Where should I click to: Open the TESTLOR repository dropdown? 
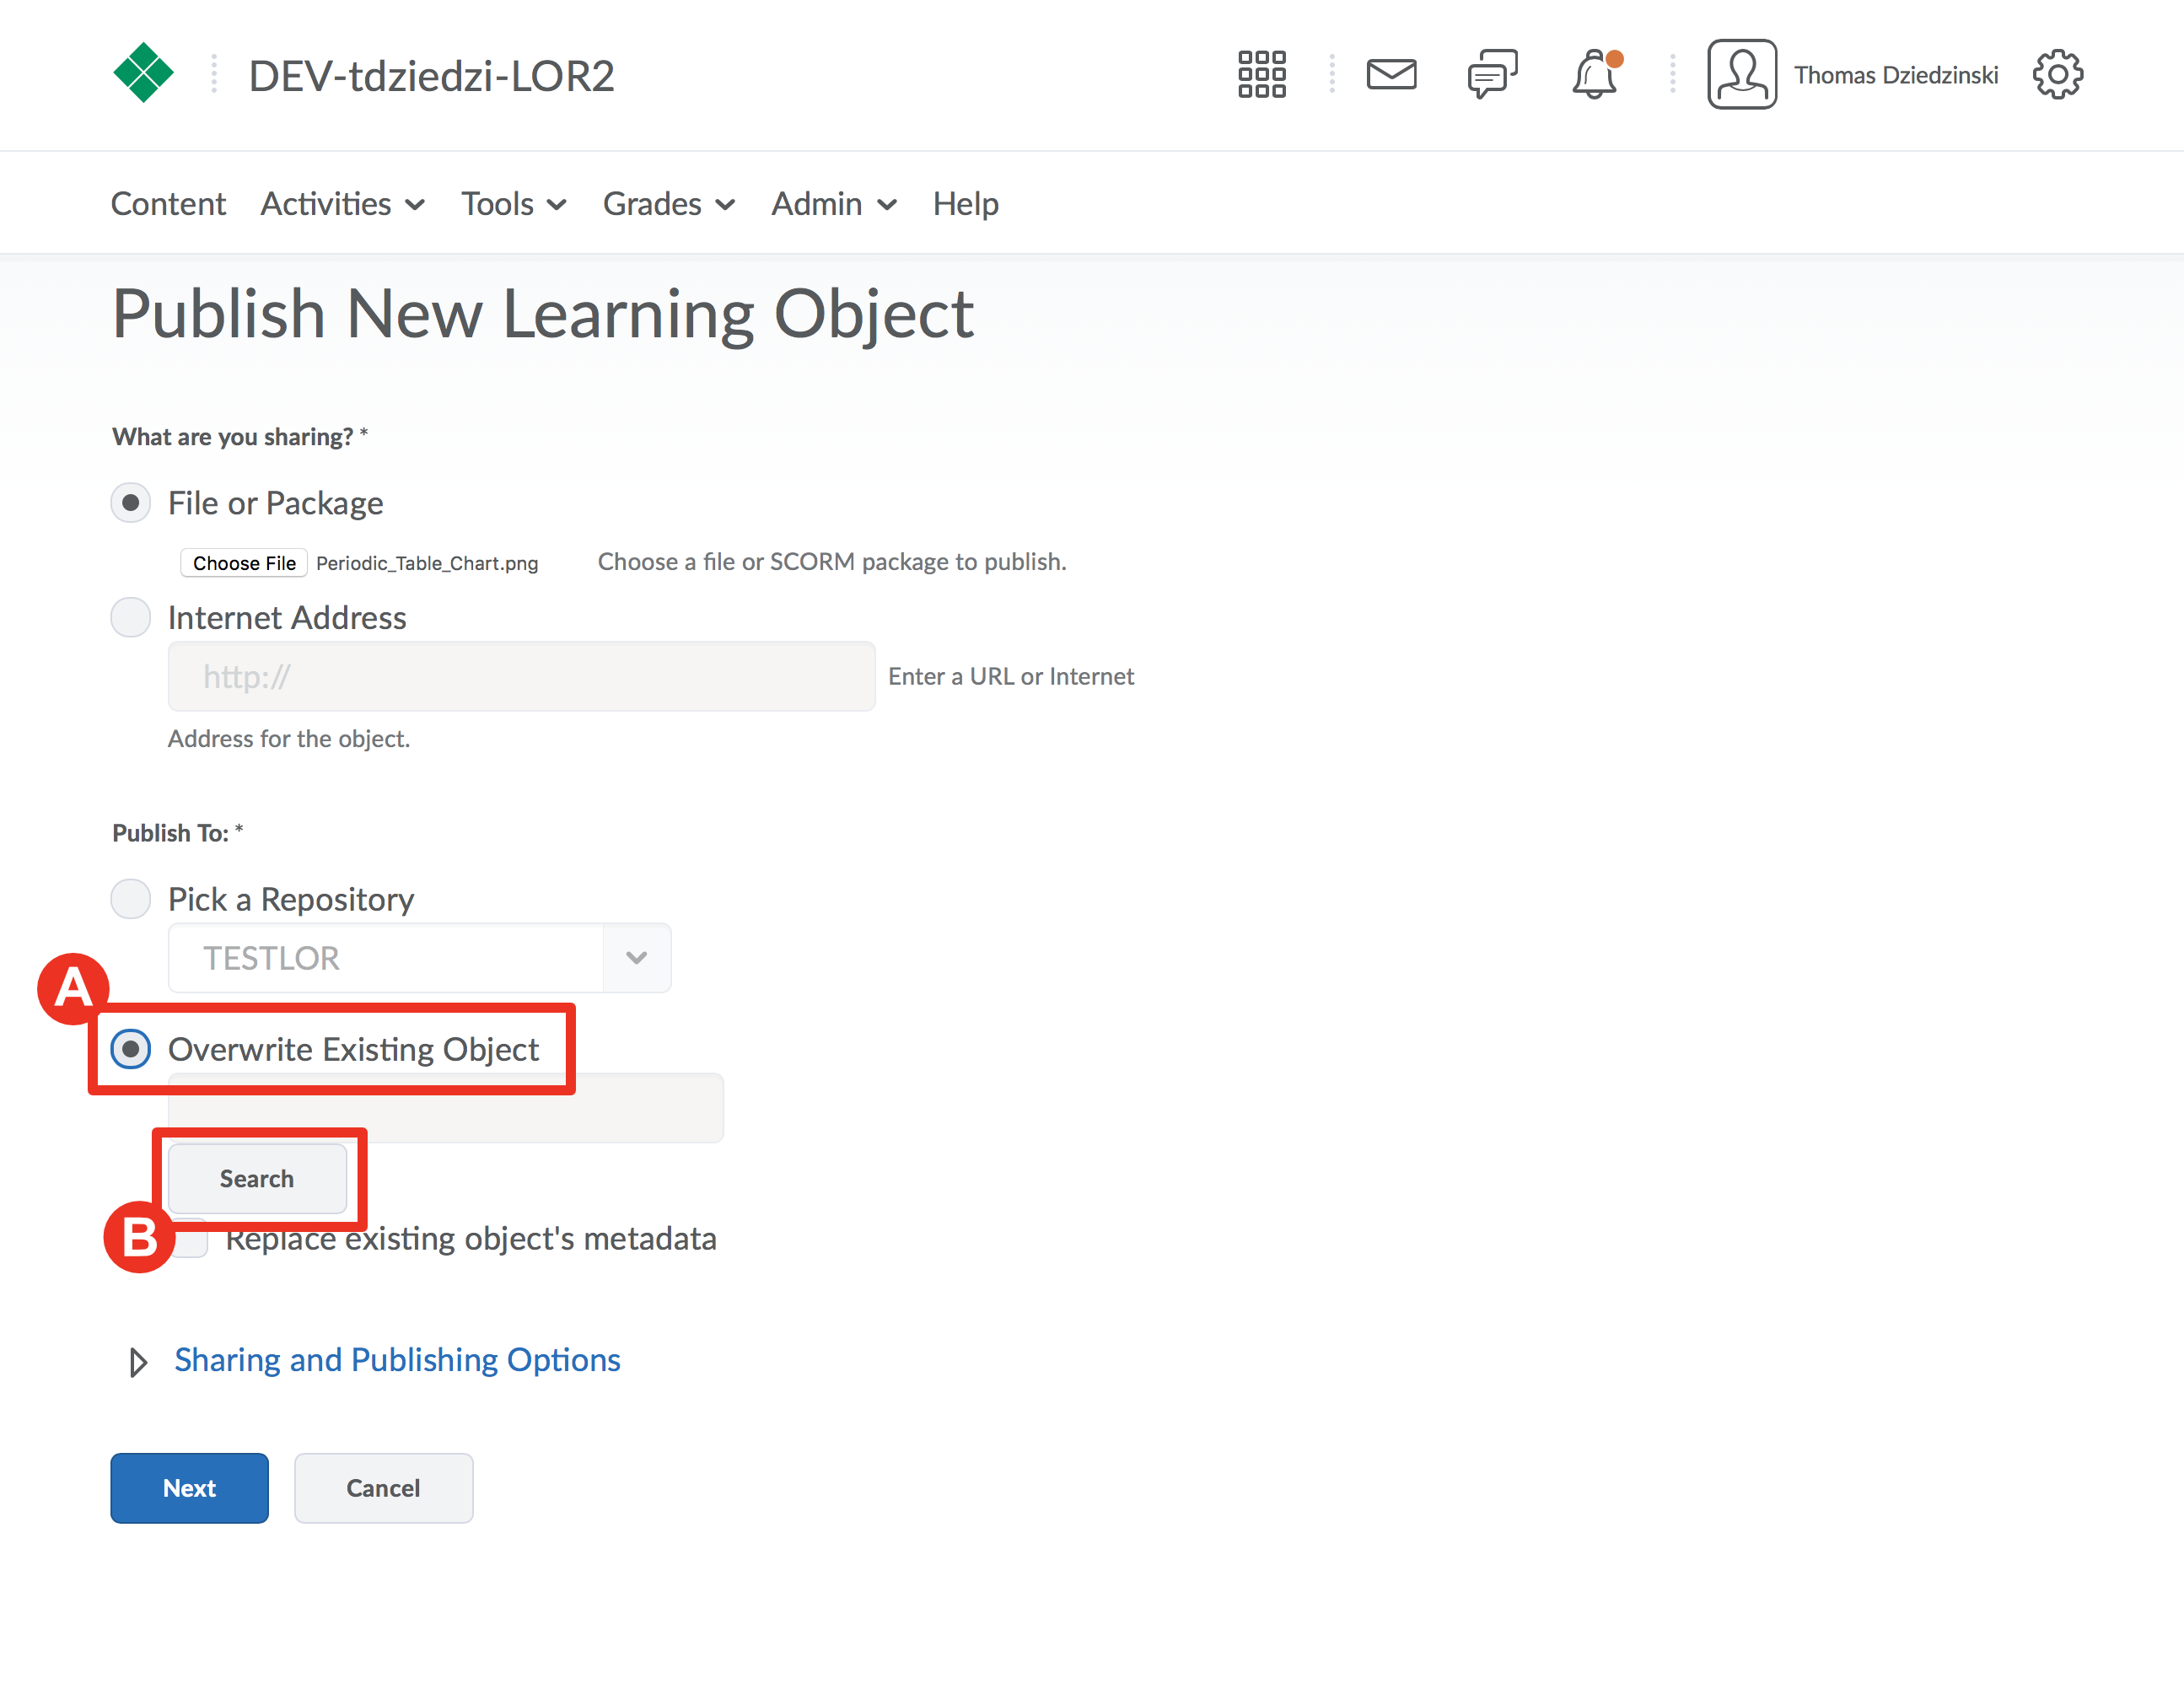(x=419, y=957)
